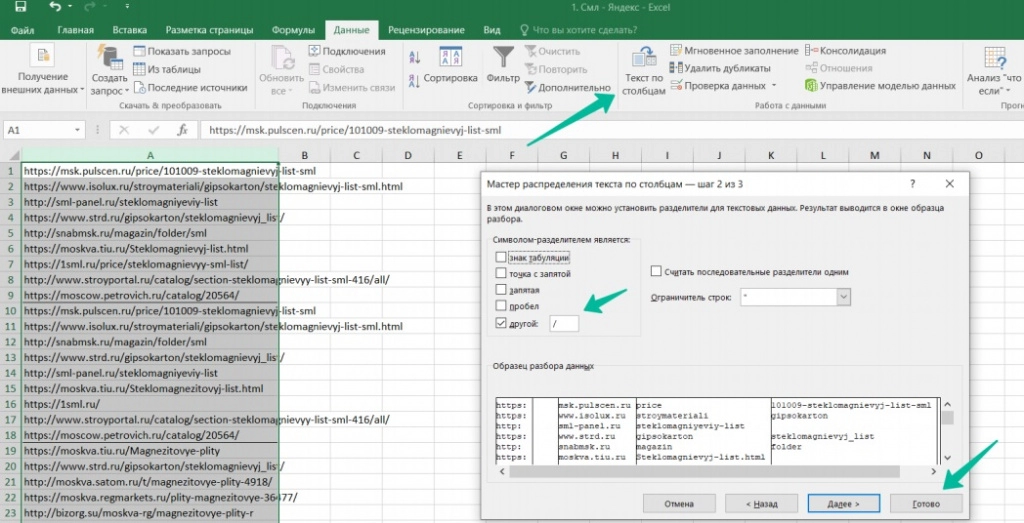Screen dimensions: 1024x523
Task: Click the Redo arrow icon
Action: 90,7
